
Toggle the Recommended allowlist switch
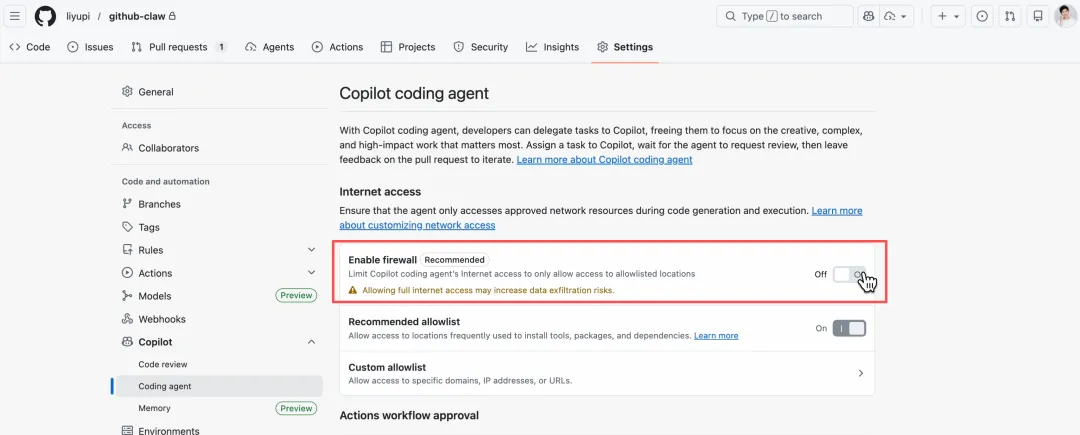tap(849, 328)
